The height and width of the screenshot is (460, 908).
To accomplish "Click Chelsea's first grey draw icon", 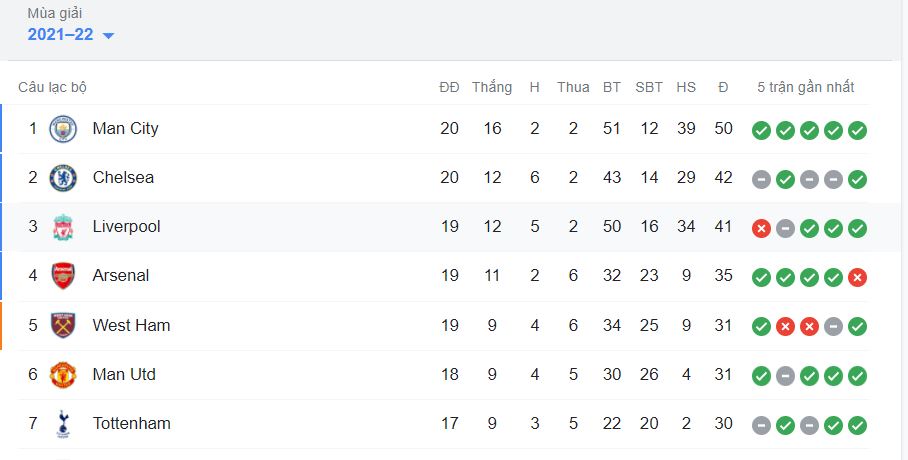I will coord(761,180).
